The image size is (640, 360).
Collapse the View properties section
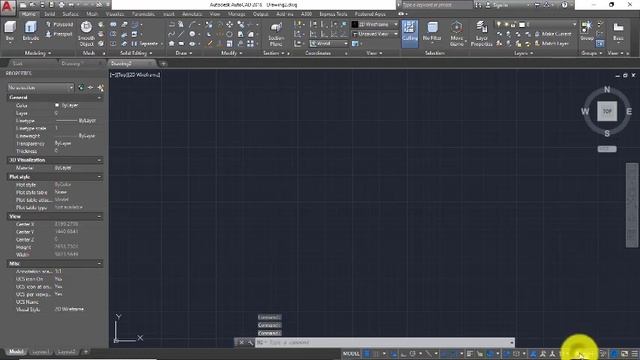pos(99,216)
